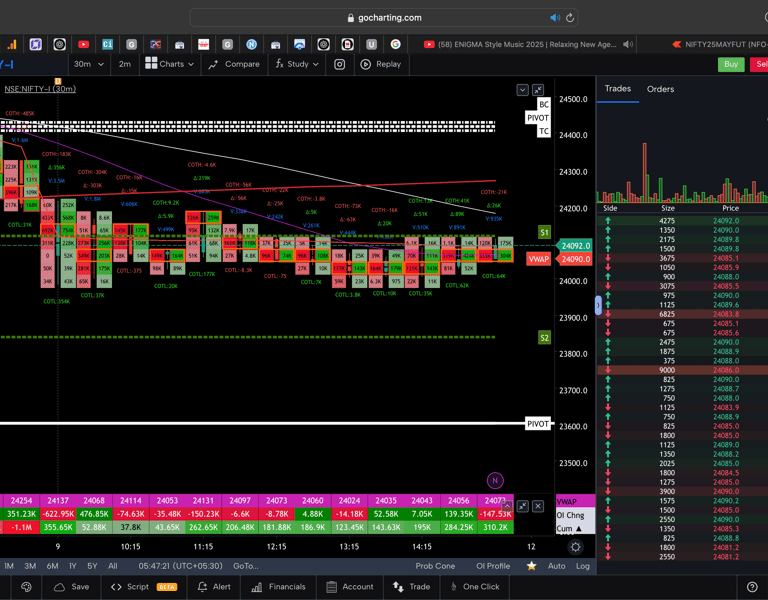768x600 pixels.
Task: Open the U bookmark icon
Action: [371, 45]
